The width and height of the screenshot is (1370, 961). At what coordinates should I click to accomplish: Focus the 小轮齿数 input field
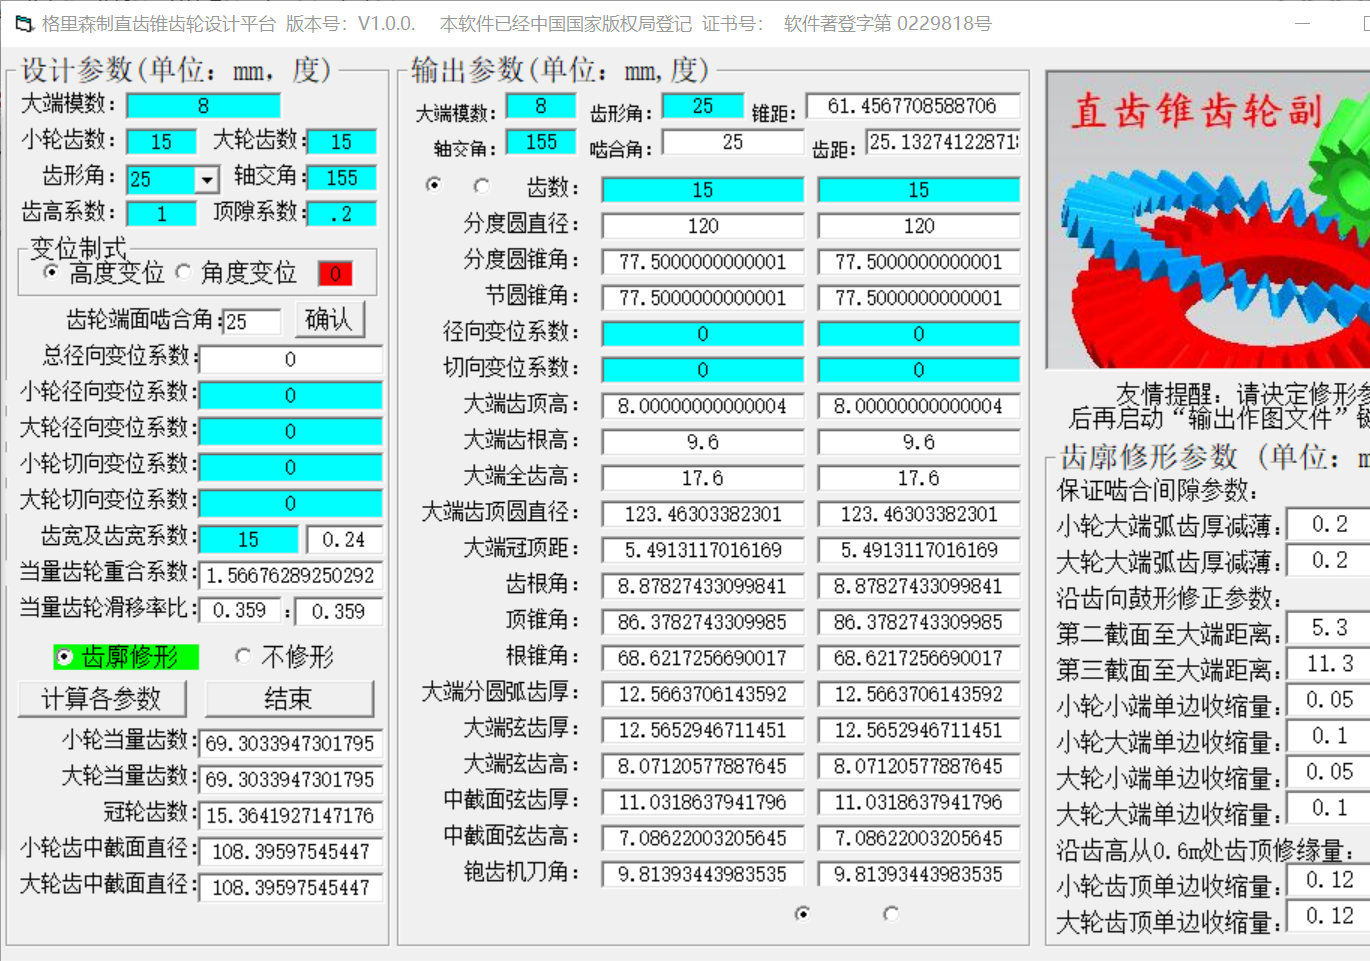click(x=162, y=142)
